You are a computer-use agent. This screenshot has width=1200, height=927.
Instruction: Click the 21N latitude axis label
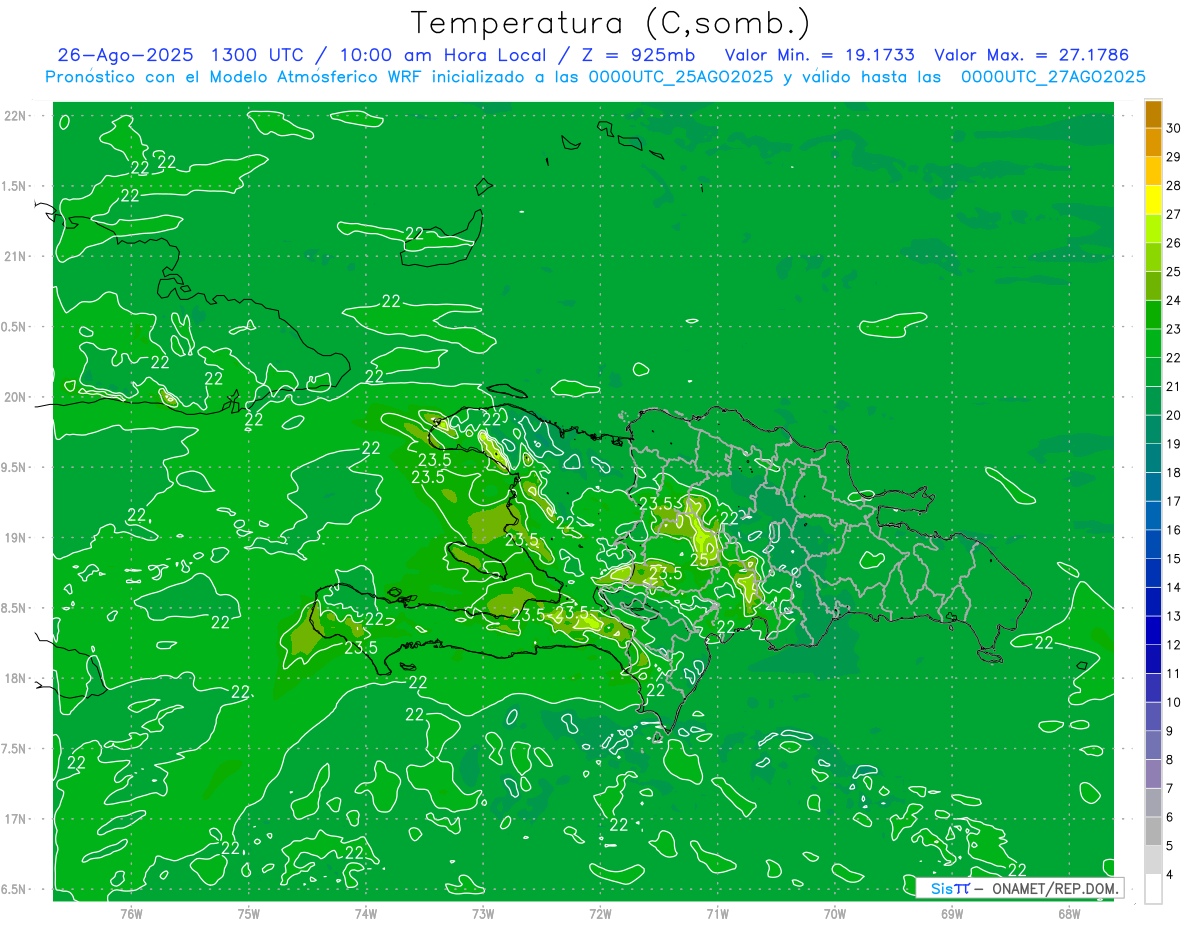15,257
